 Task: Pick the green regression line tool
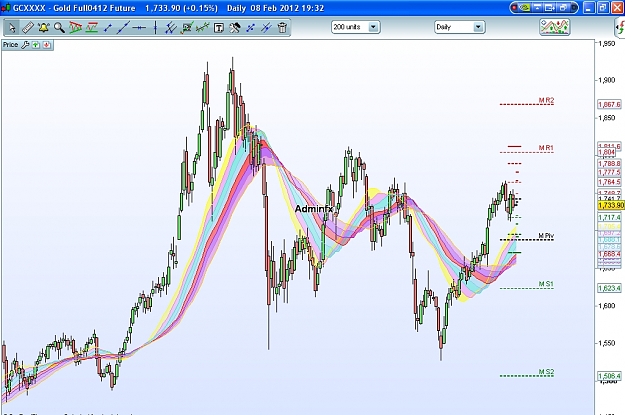pyautogui.click(x=202, y=28)
